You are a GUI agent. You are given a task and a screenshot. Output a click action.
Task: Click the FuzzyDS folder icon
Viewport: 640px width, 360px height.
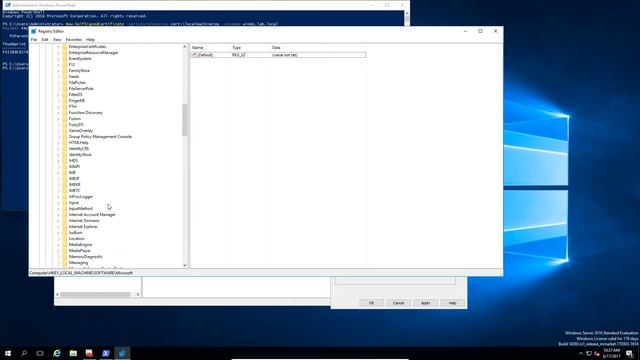pyautogui.click(x=64, y=124)
